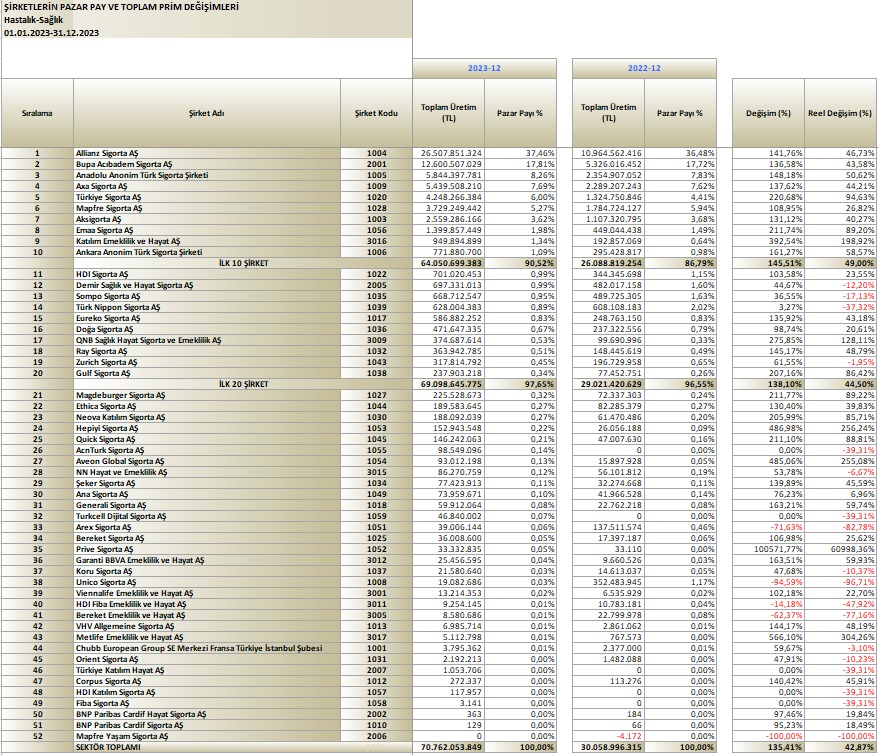The height and width of the screenshot is (755, 878).
Task: Click company code 1004
Action: 376,153
